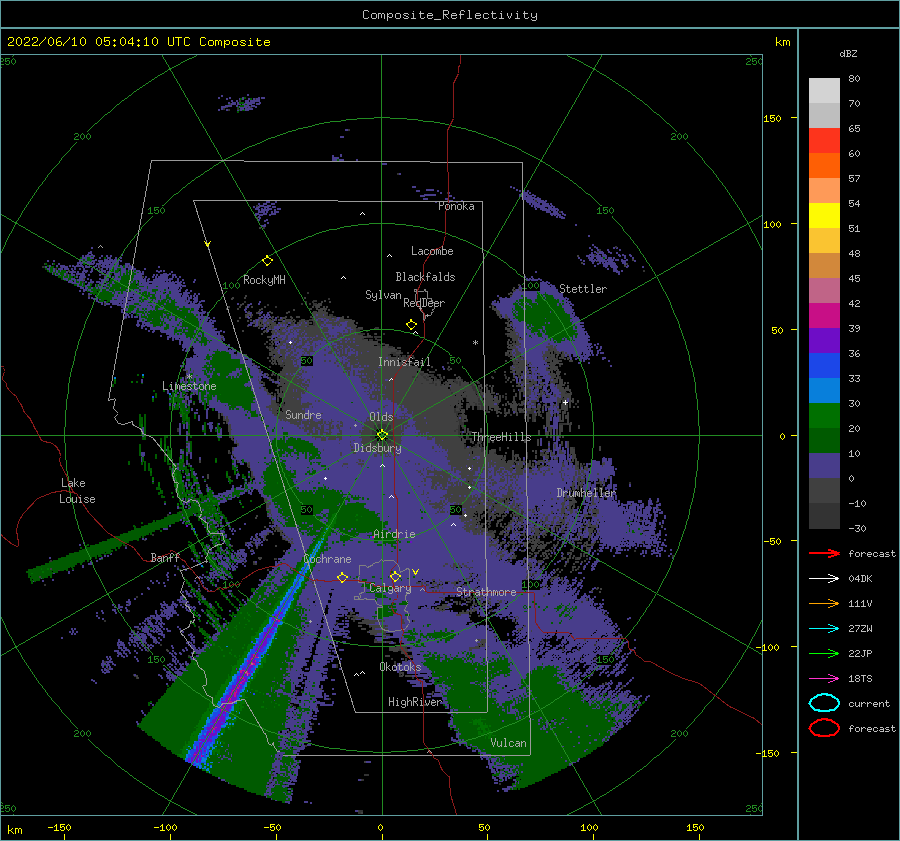Click the yellow diamond marker above Calgary
Screen dimensions: 900x841
pos(395,576)
